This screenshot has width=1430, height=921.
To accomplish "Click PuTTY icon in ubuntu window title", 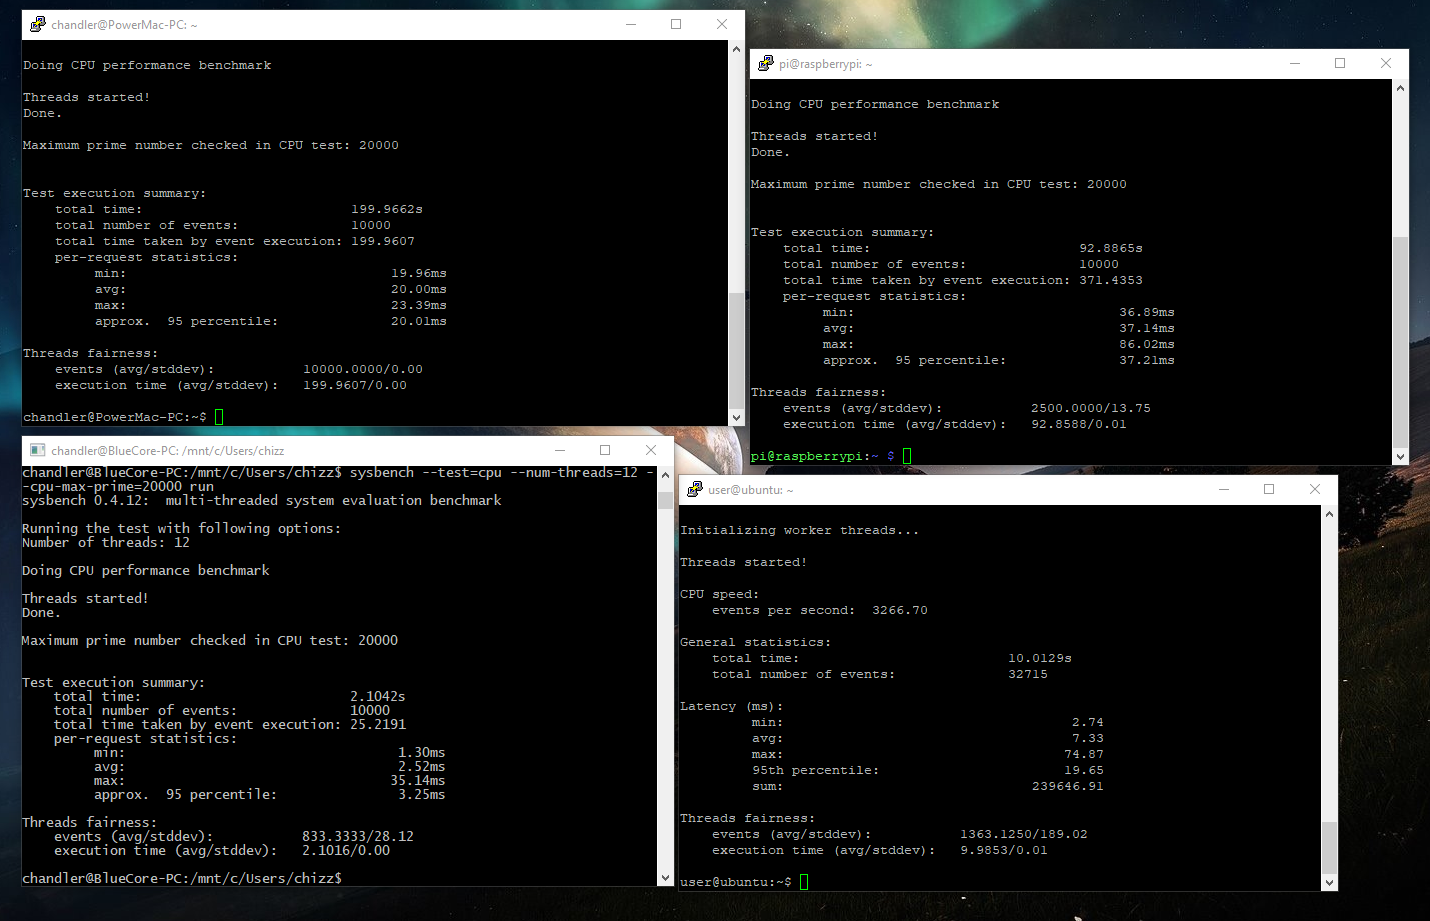I will point(695,489).
